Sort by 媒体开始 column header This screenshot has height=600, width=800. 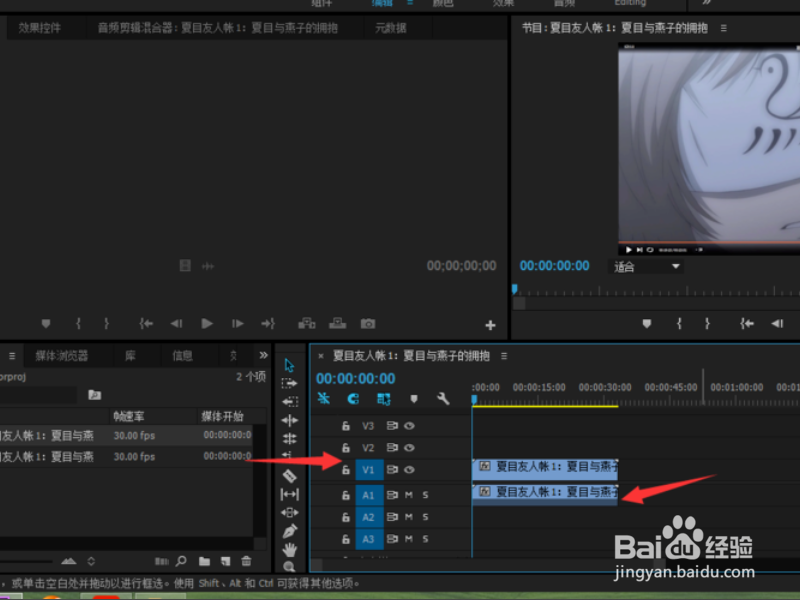click(222, 416)
